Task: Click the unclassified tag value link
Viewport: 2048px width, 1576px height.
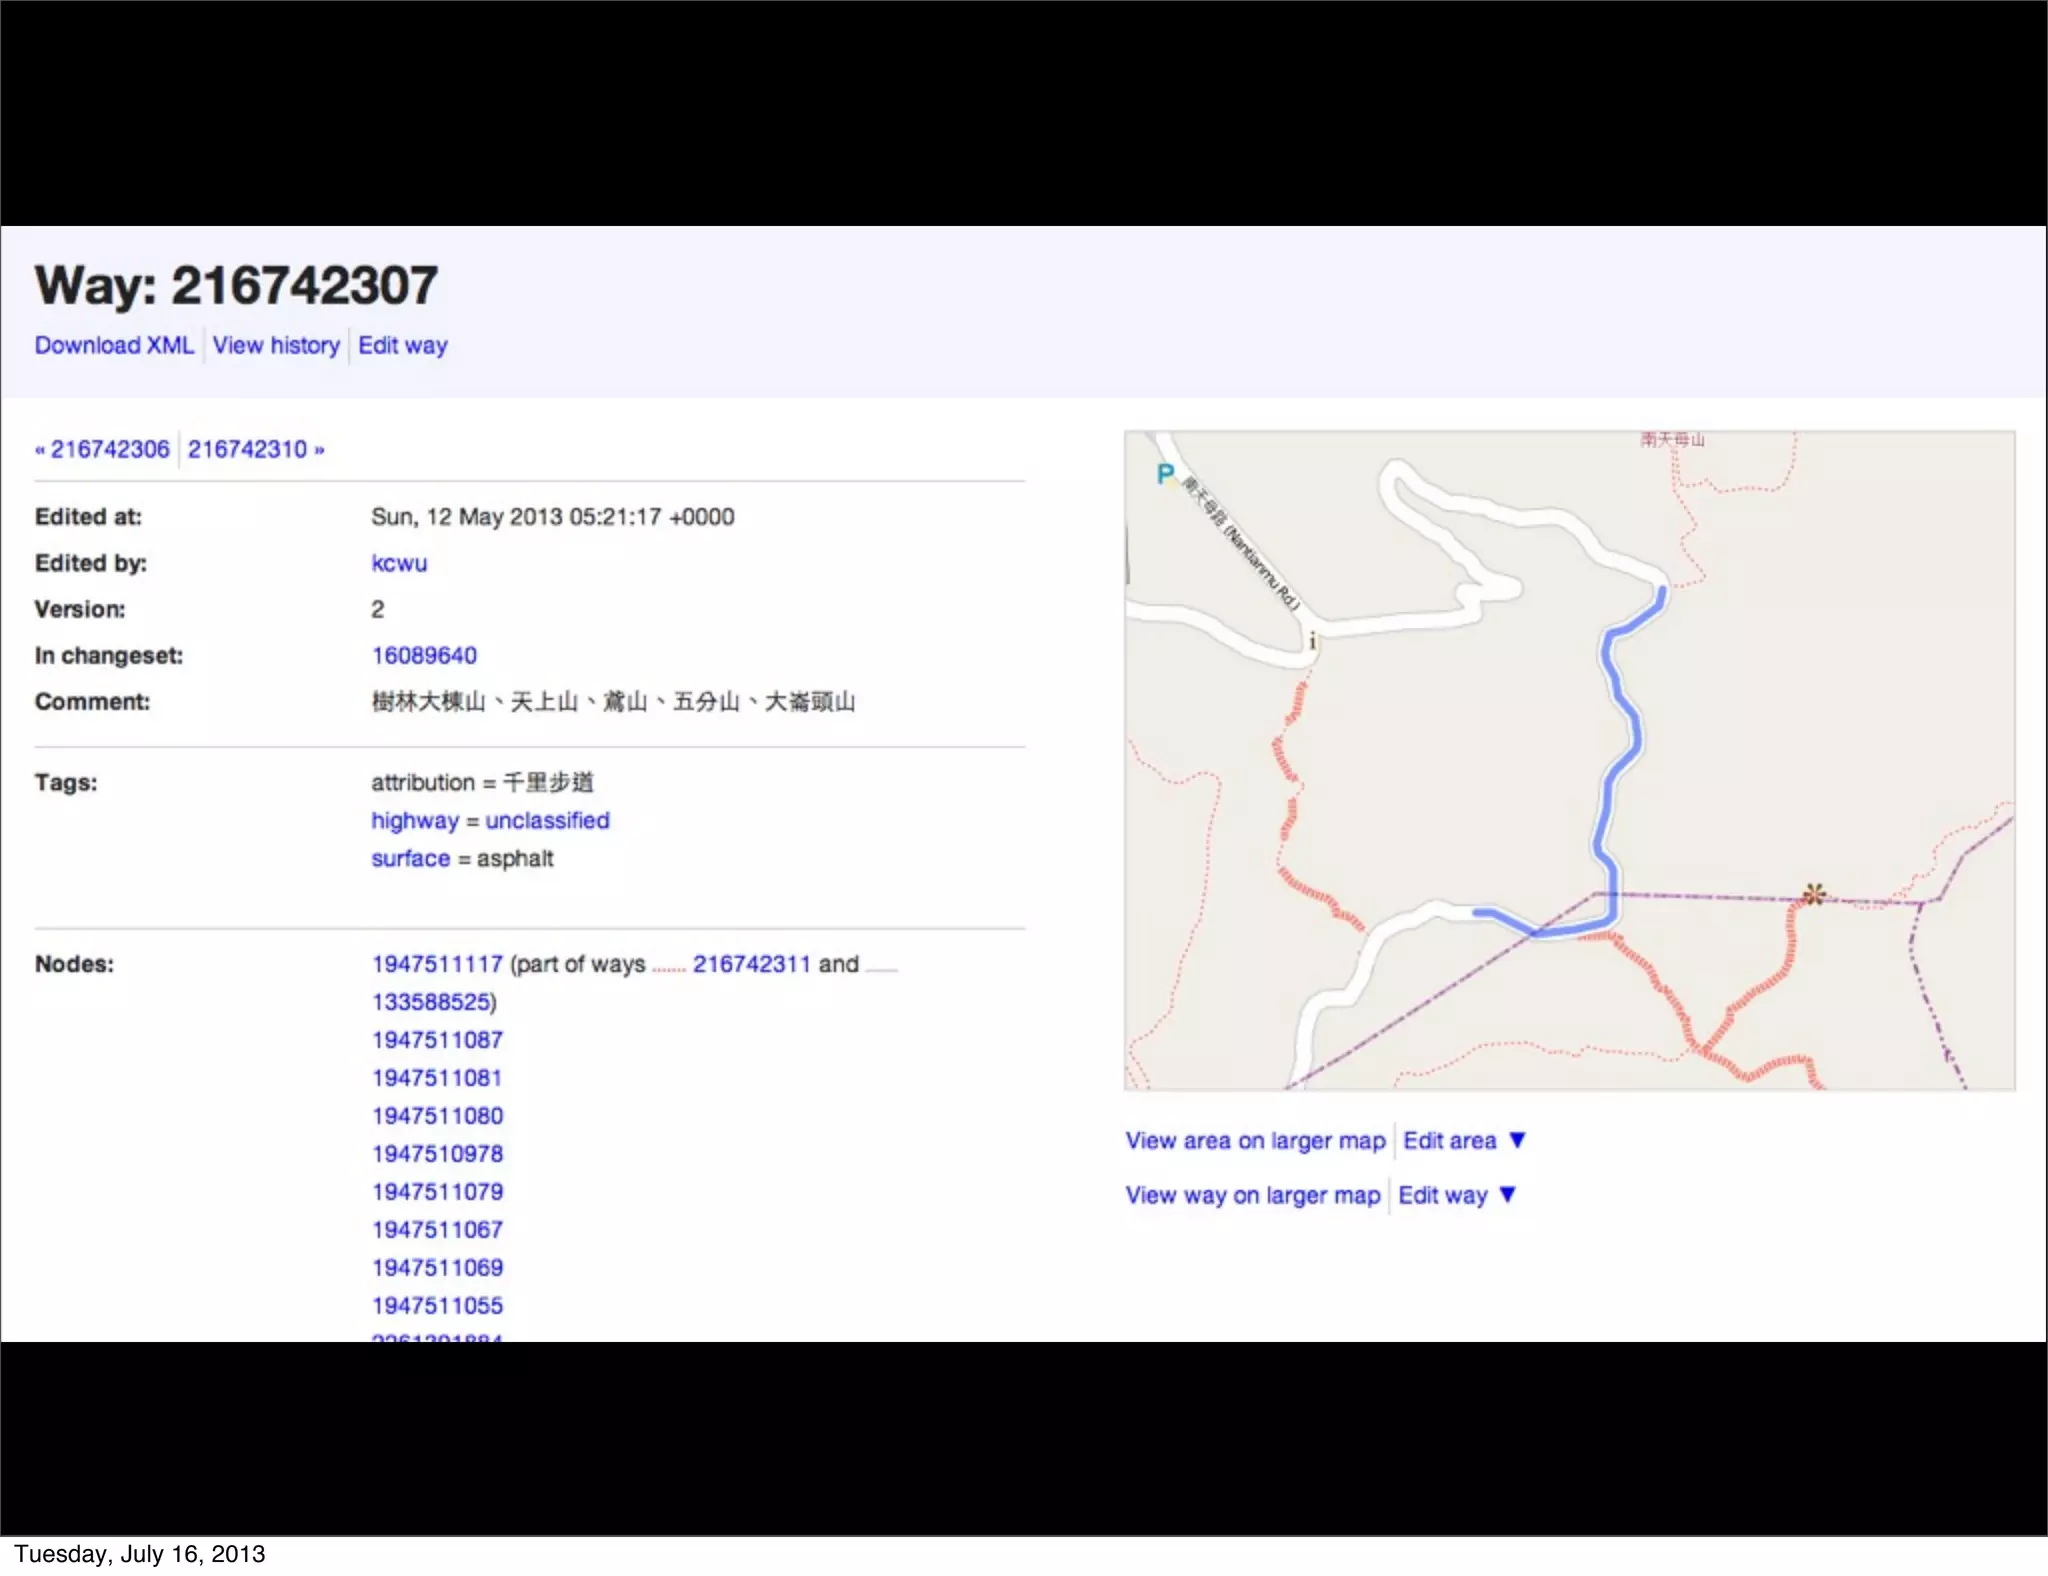Action: click(547, 820)
